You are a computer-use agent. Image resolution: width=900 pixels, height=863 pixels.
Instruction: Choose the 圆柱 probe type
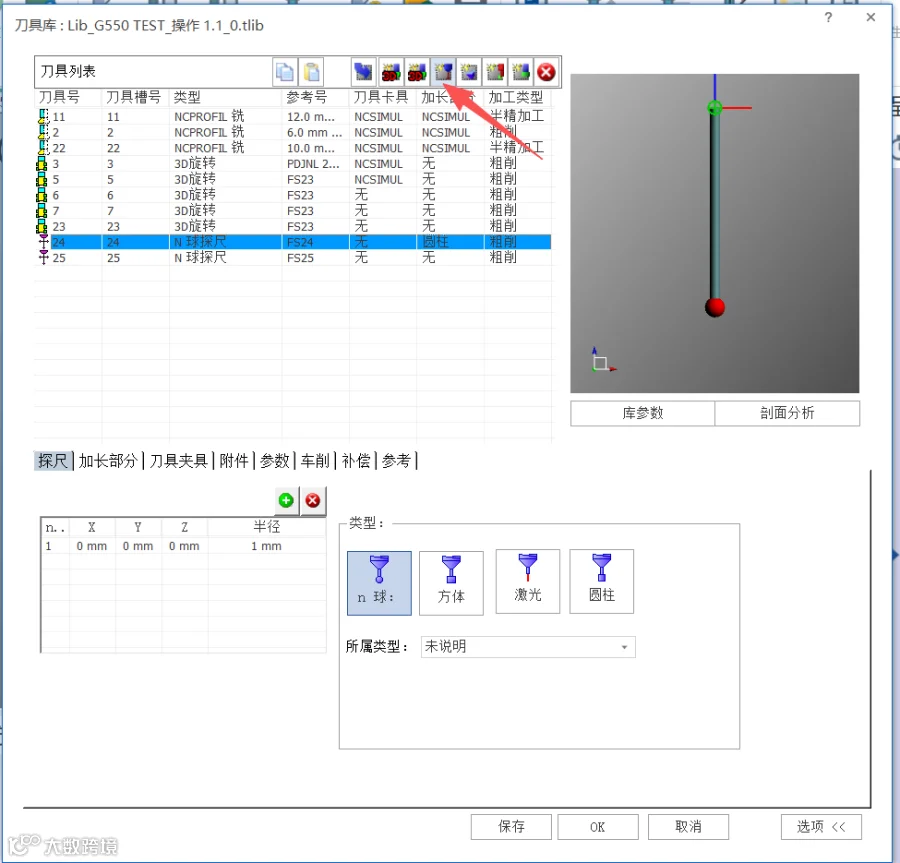coord(602,581)
